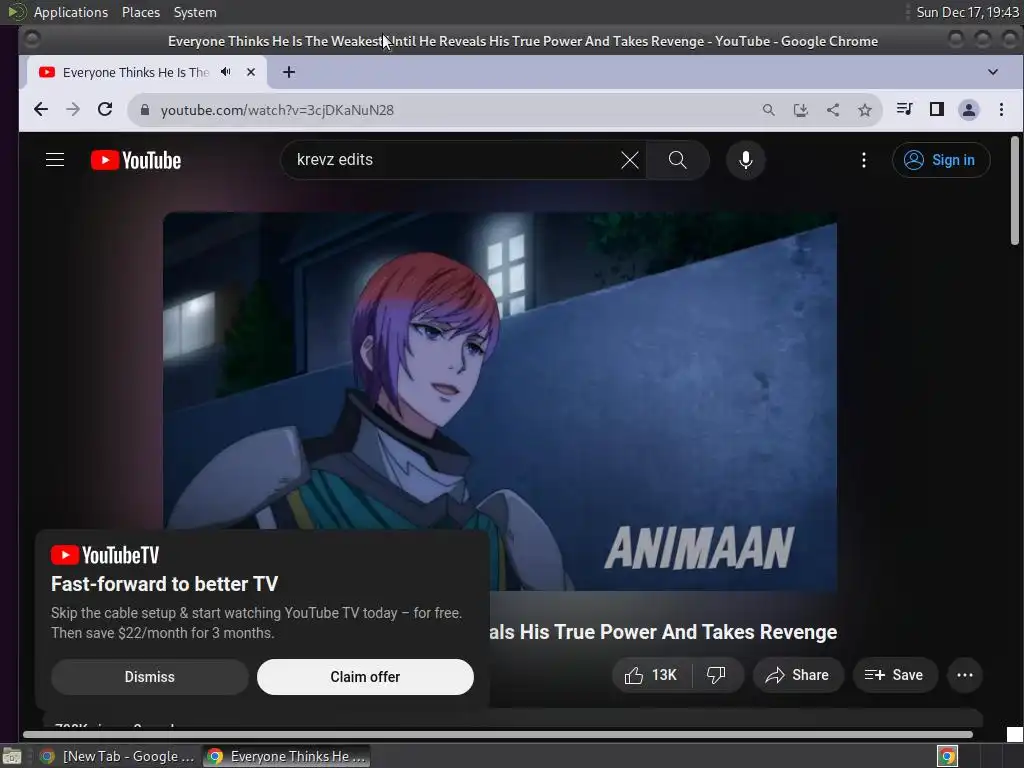Dislike the video with thumbs down
Image resolution: width=1024 pixels, height=768 pixels.
coord(716,675)
